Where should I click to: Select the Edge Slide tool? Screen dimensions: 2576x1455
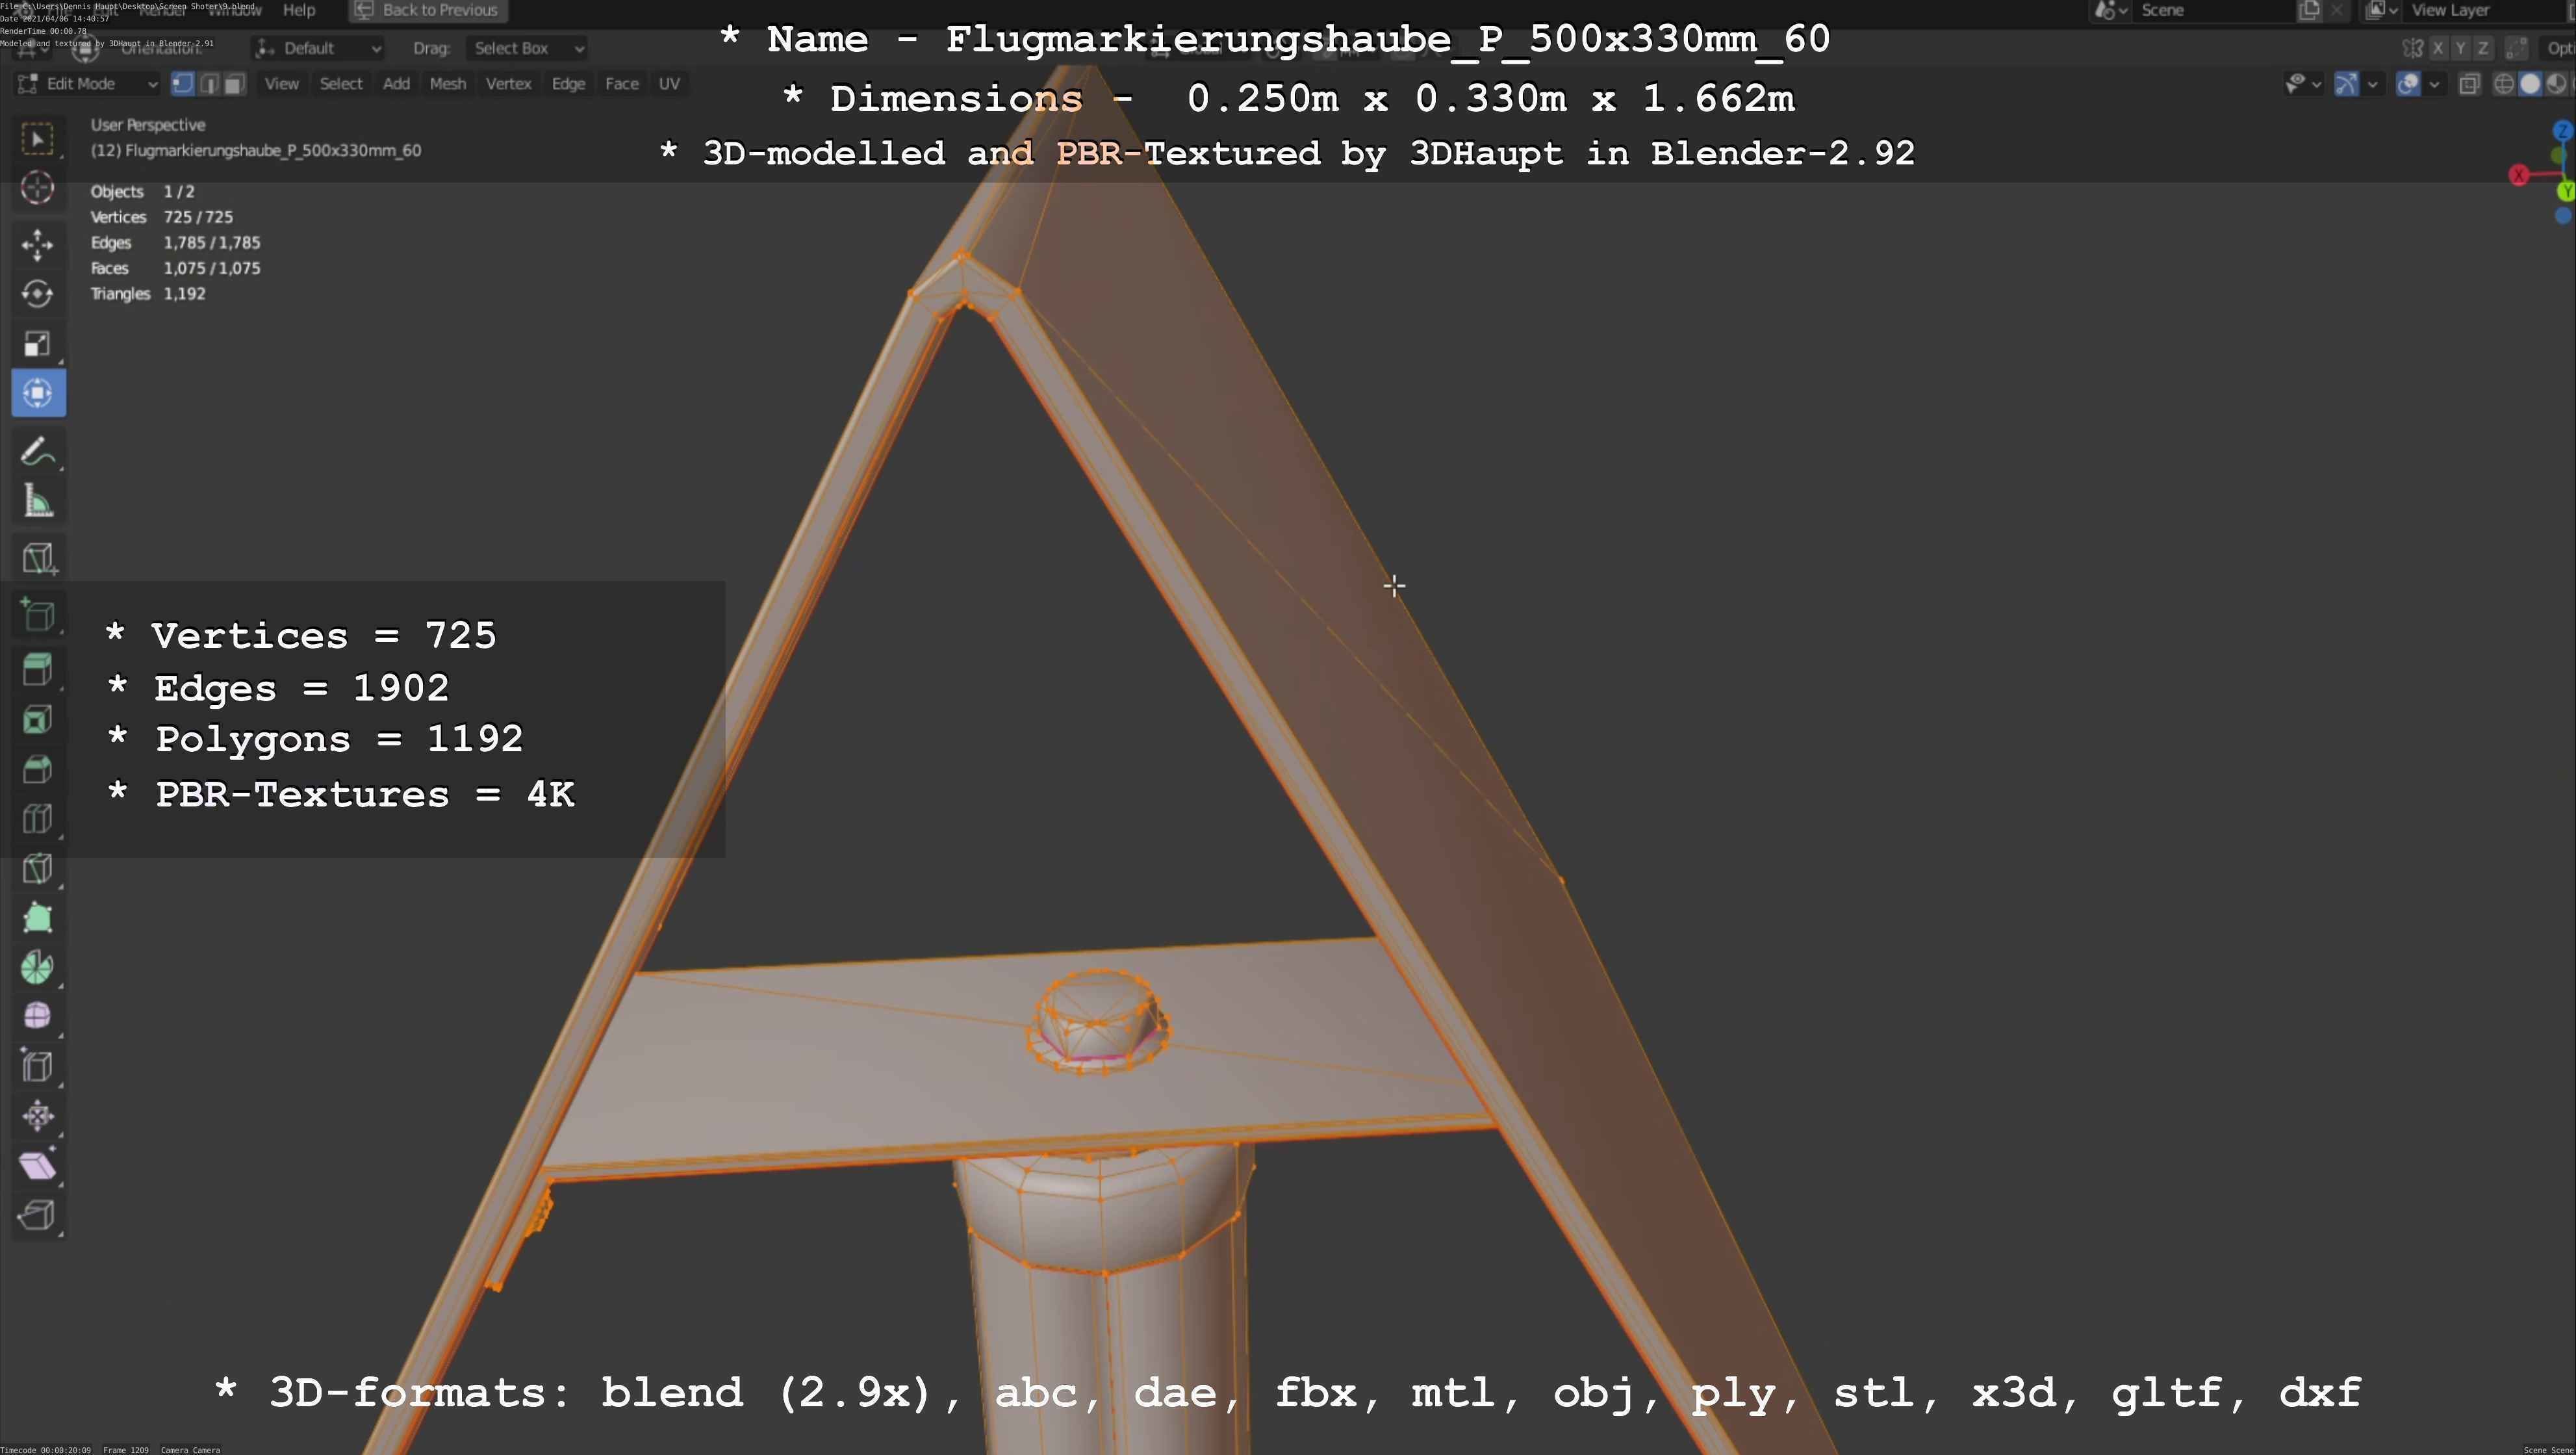(x=38, y=1066)
